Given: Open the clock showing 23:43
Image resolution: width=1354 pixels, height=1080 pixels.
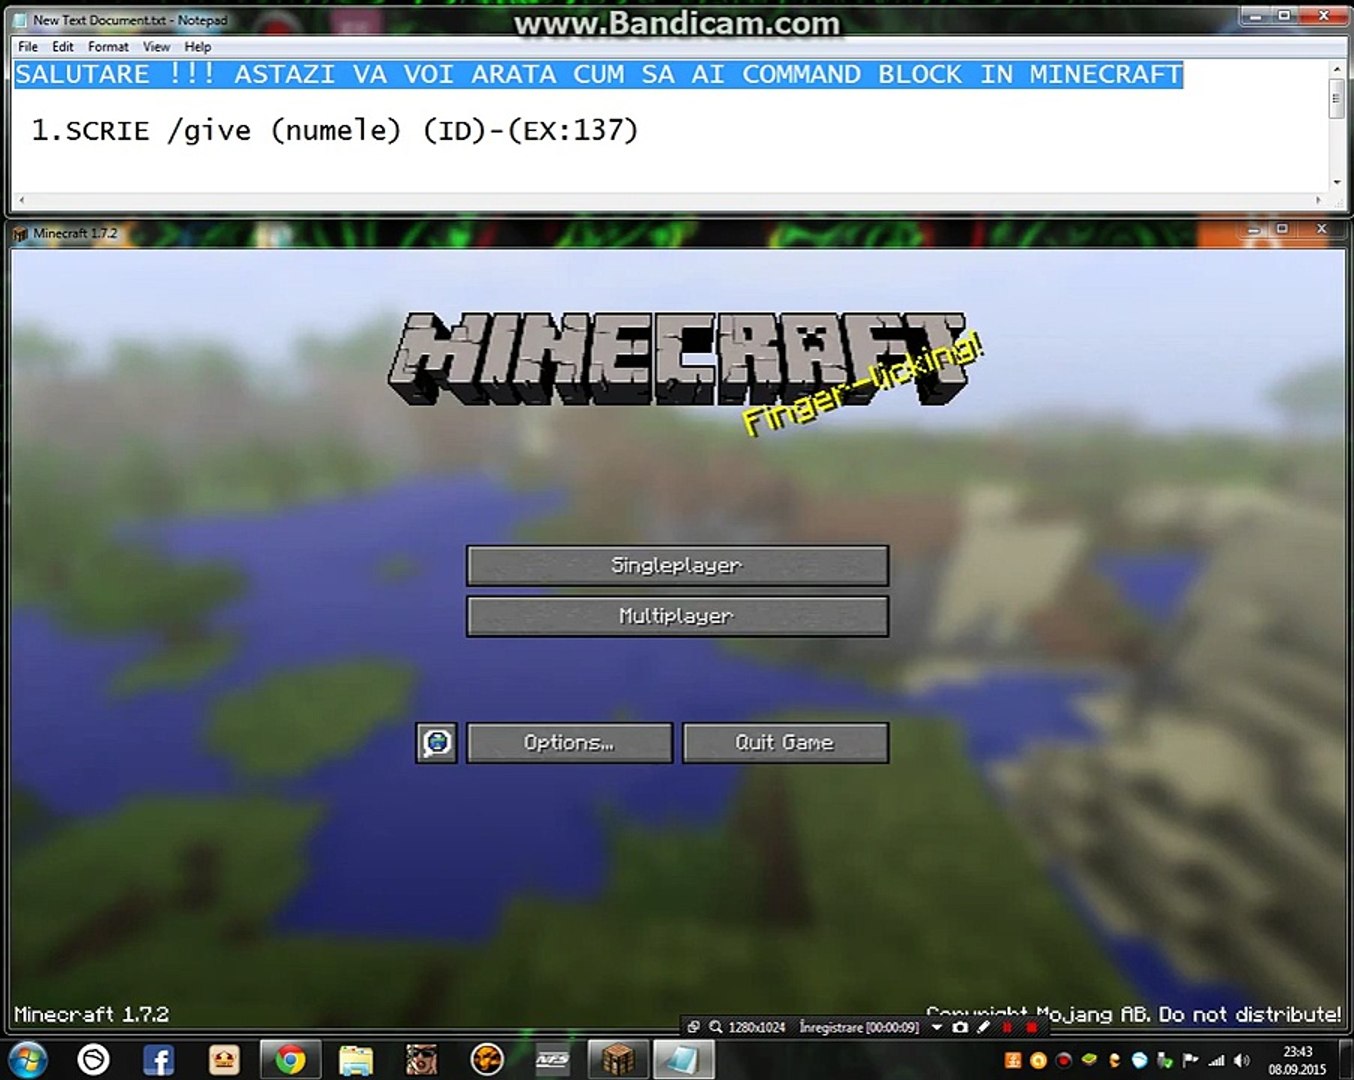Looking at the screenshot, I should click(x=1297, y=1060).
